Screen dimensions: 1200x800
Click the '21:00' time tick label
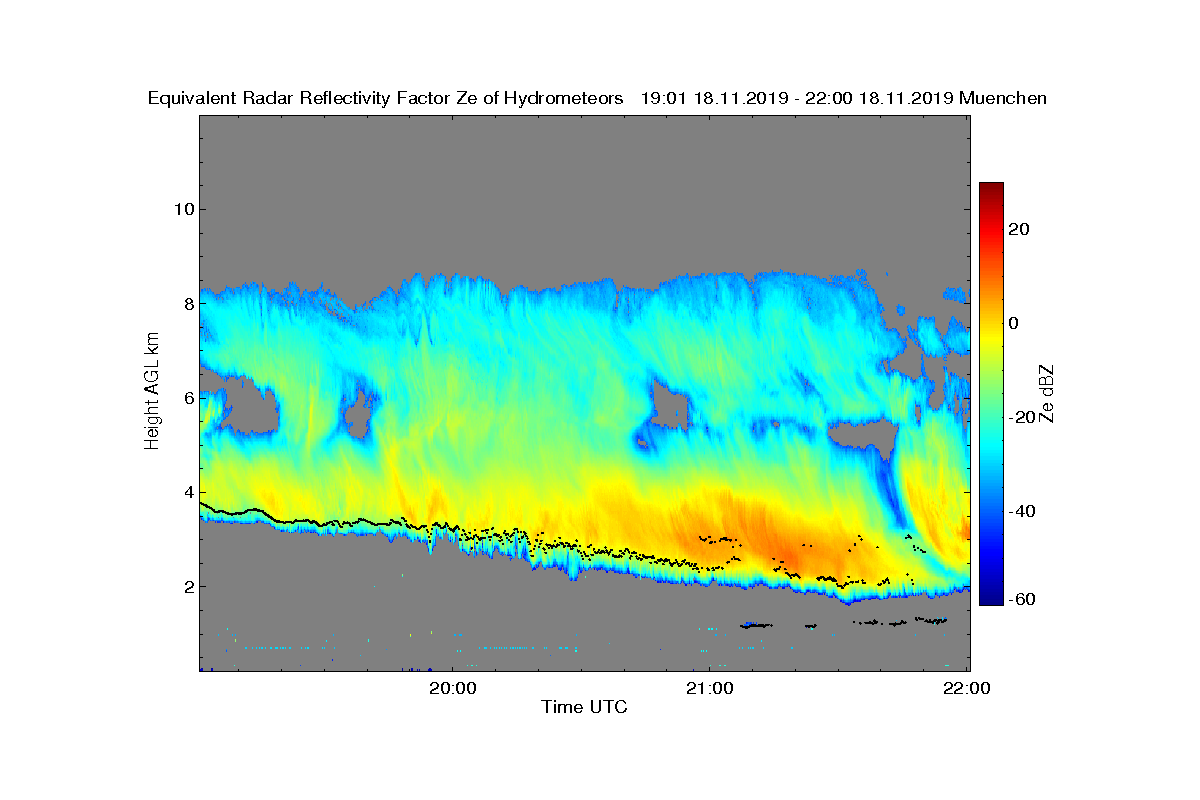pos(709,688)
